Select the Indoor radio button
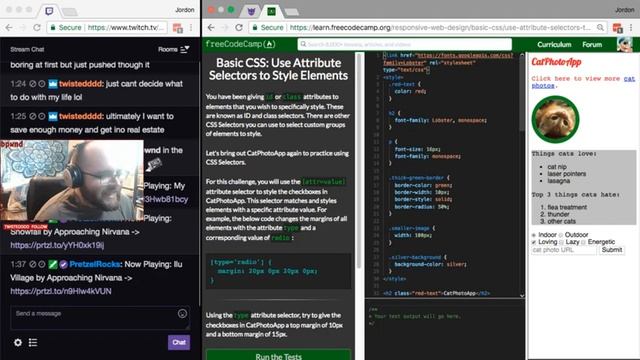 click(x=533, y=235)
